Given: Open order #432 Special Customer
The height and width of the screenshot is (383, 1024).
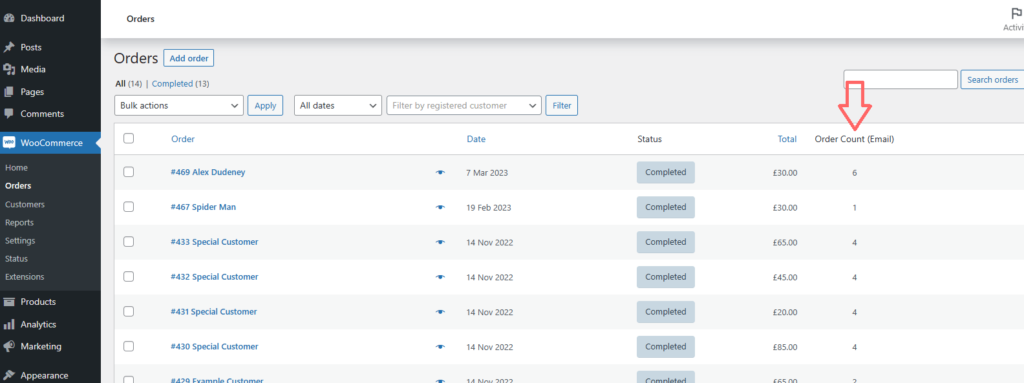Looking at the screenshot, I should tap(215, 277).
